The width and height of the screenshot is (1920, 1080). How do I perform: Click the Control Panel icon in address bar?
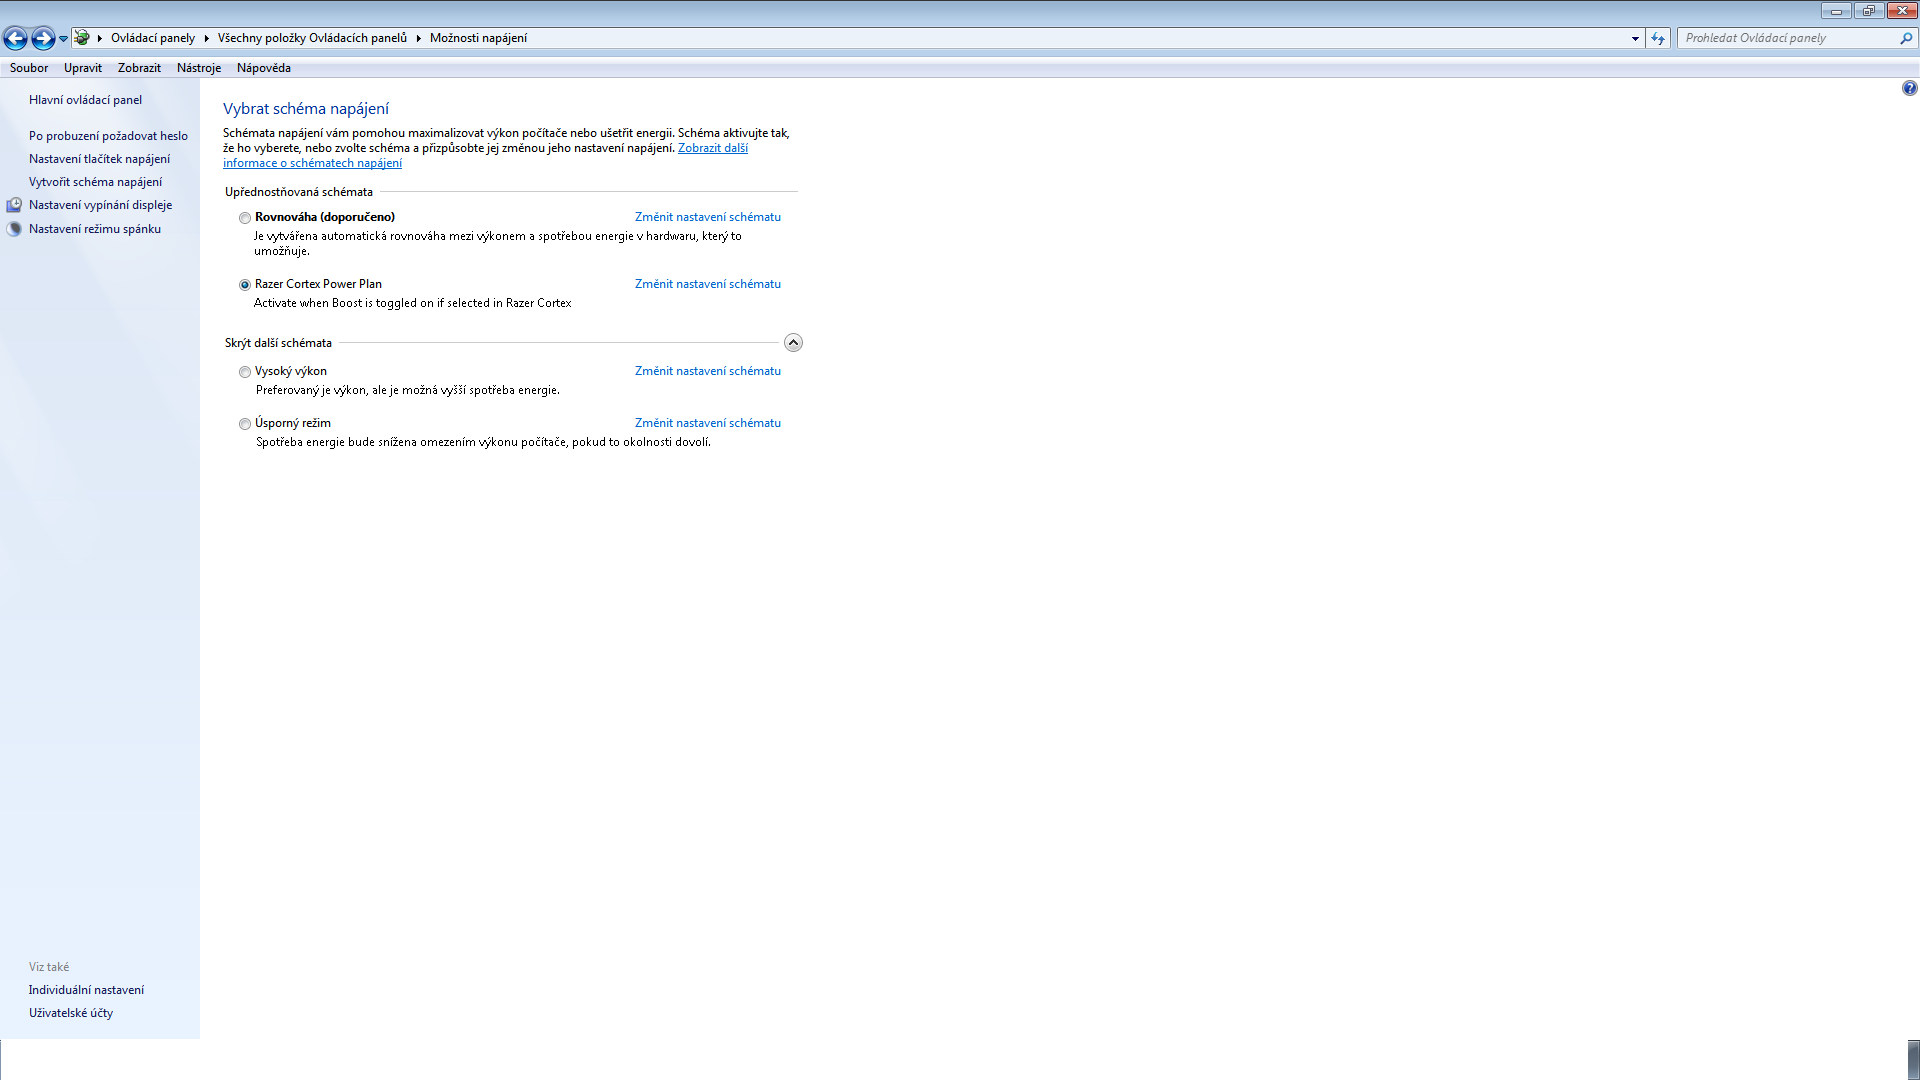(x=82, y=38)
